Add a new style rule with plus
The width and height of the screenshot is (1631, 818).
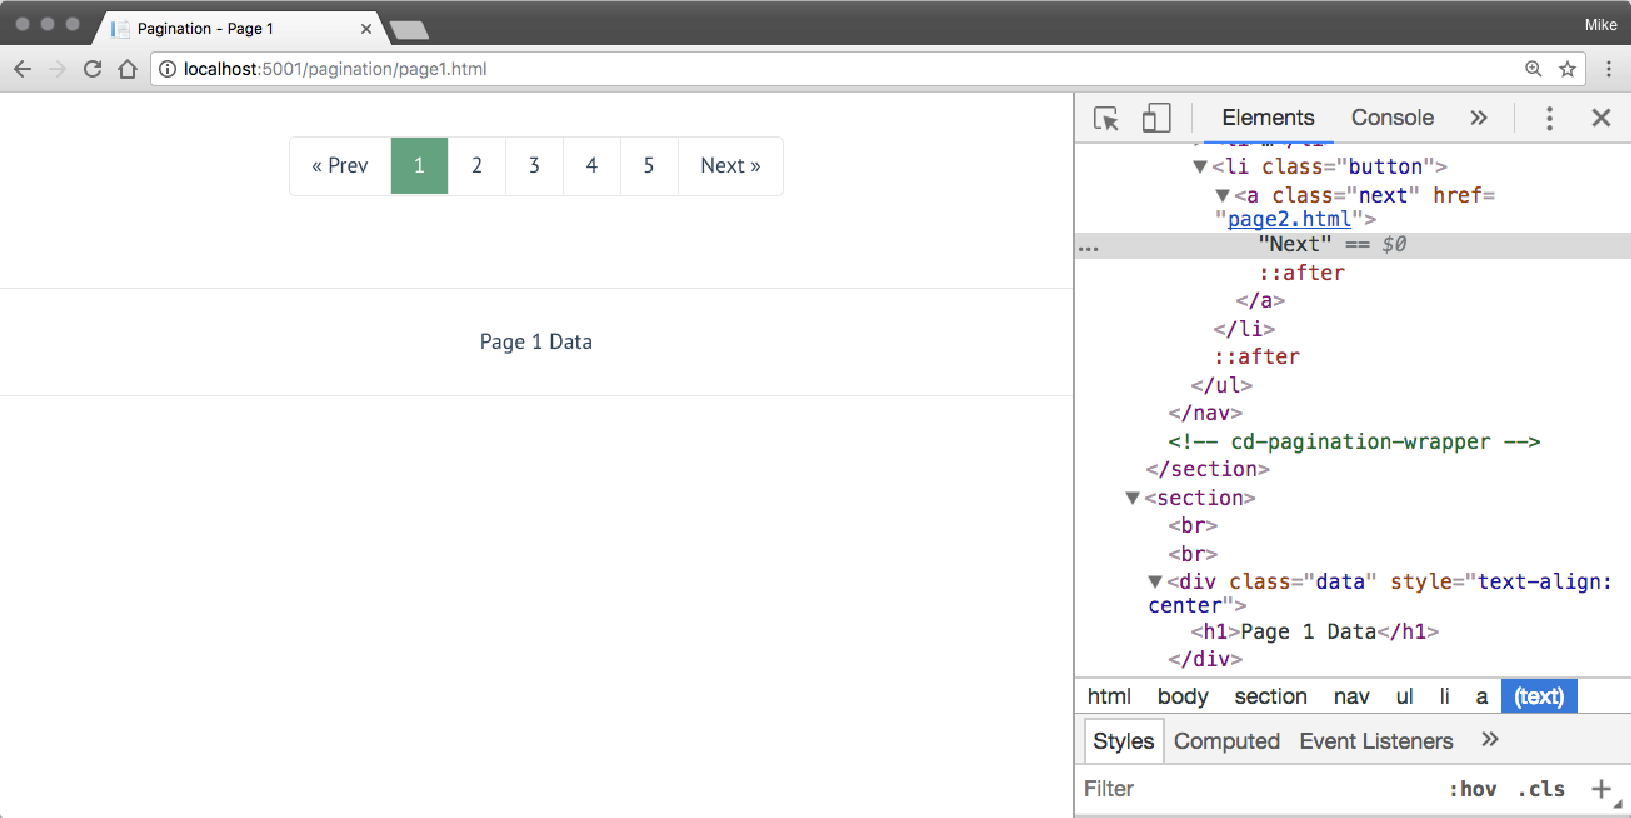1601,789
